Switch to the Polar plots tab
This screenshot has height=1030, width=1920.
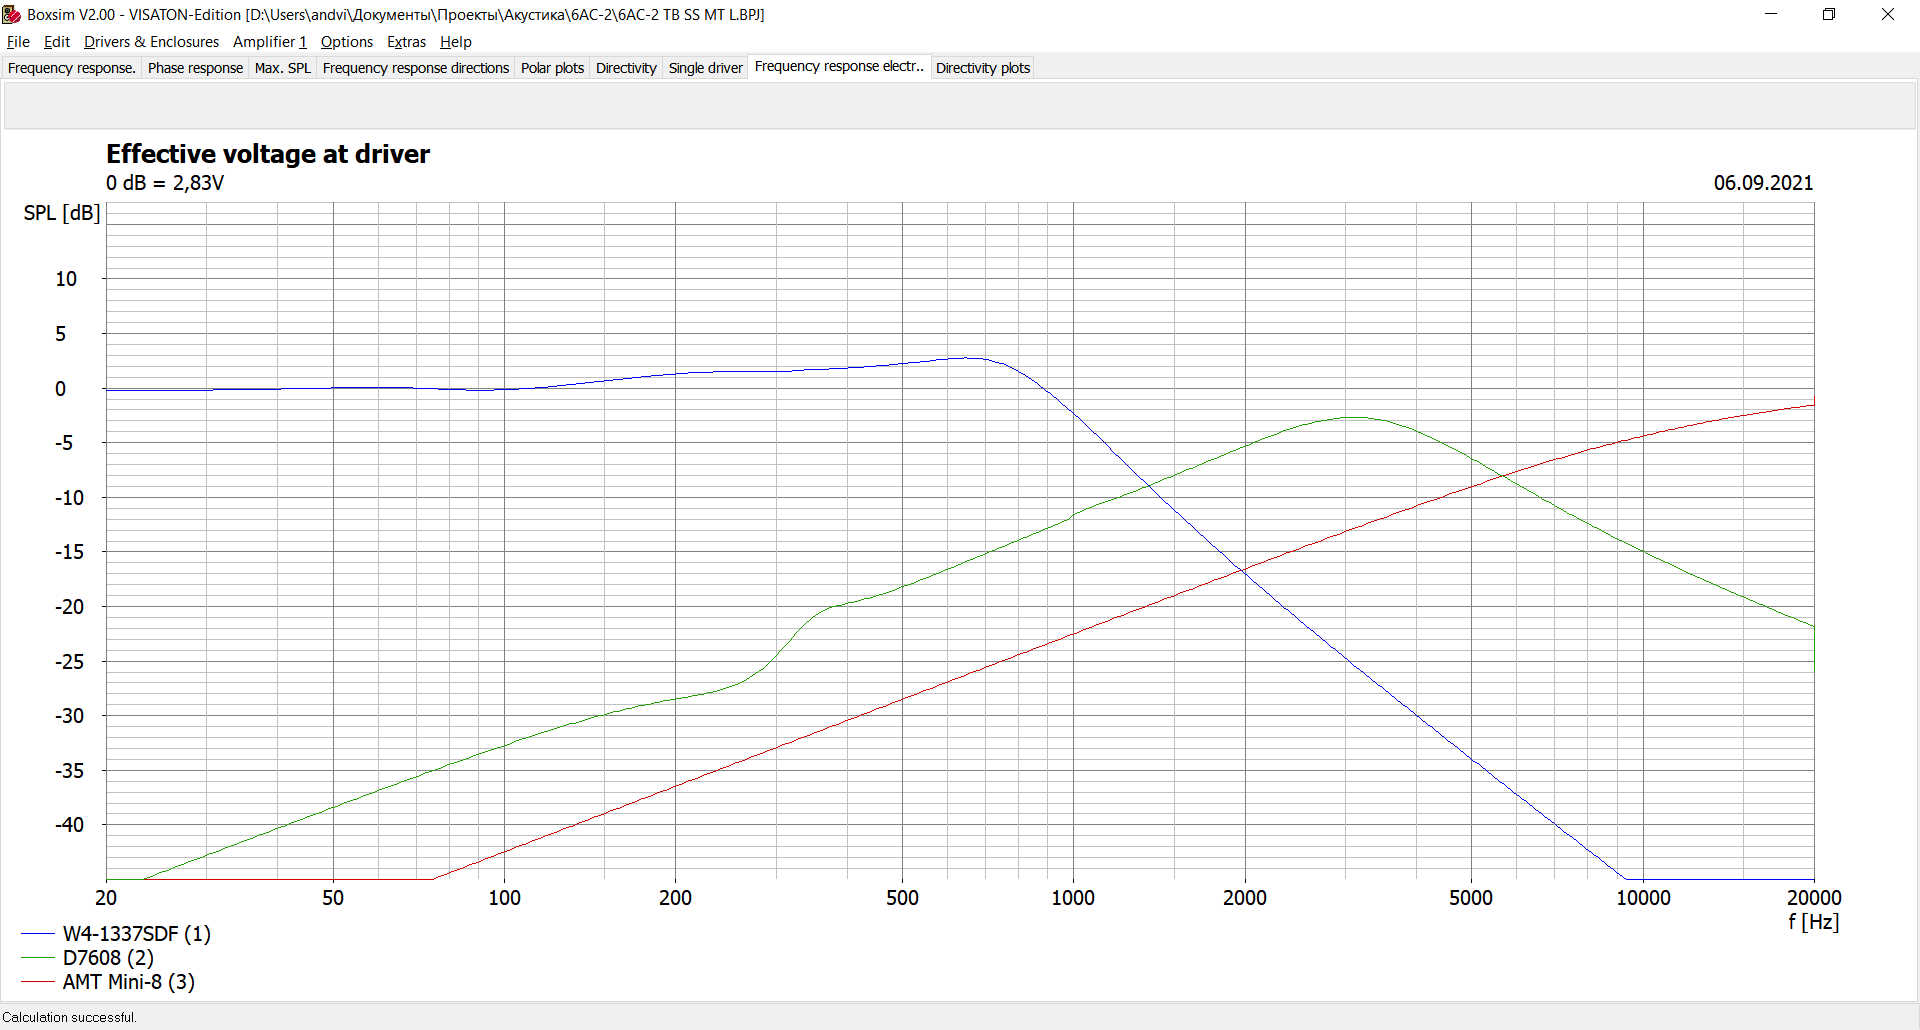(x=552, y=68)
